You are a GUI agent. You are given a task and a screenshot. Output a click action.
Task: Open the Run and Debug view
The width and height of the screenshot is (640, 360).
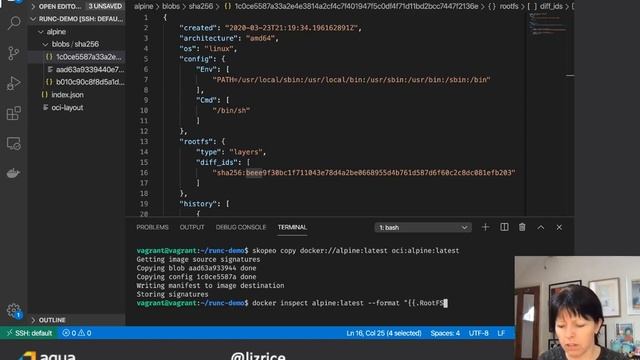point(13,83)
